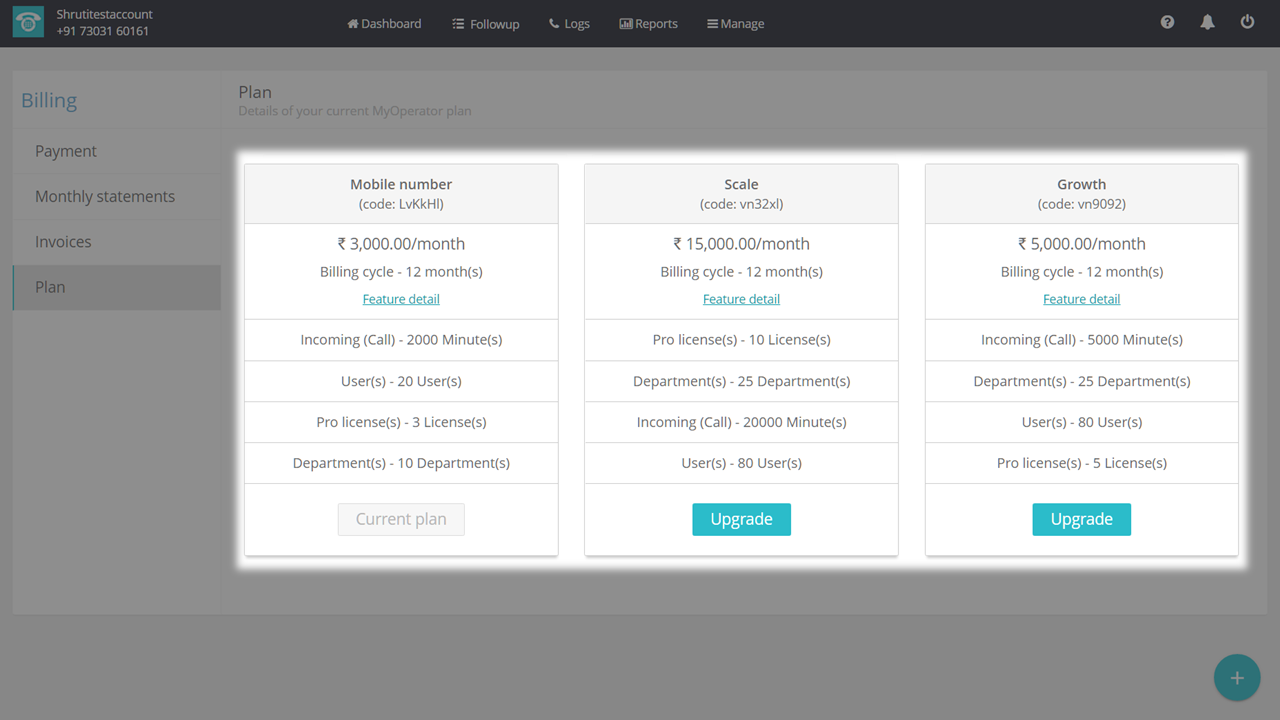The height and width of the screenshot is (720, 1280).
Task: Open the Logs menu item
Action: [569, 23]
